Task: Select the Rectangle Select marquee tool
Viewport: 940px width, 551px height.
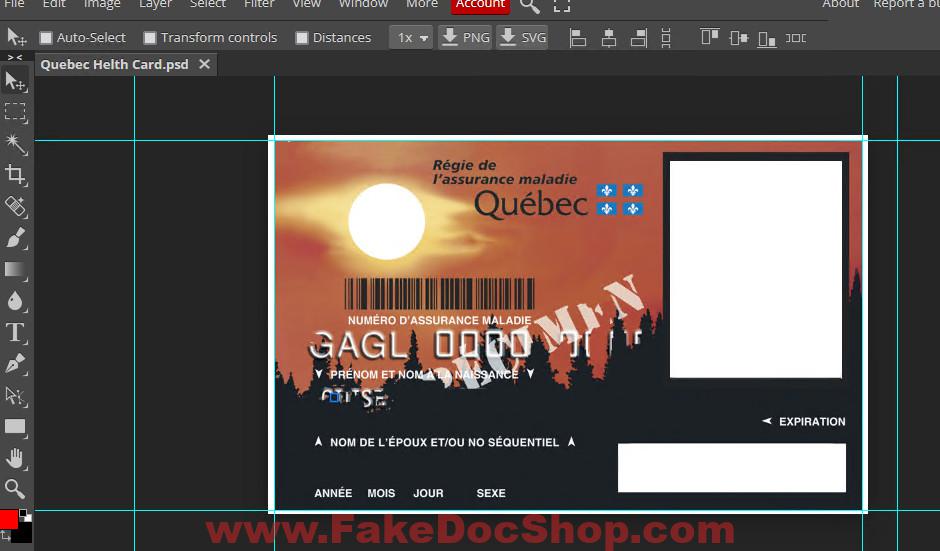Action: [x=15, y=112]
